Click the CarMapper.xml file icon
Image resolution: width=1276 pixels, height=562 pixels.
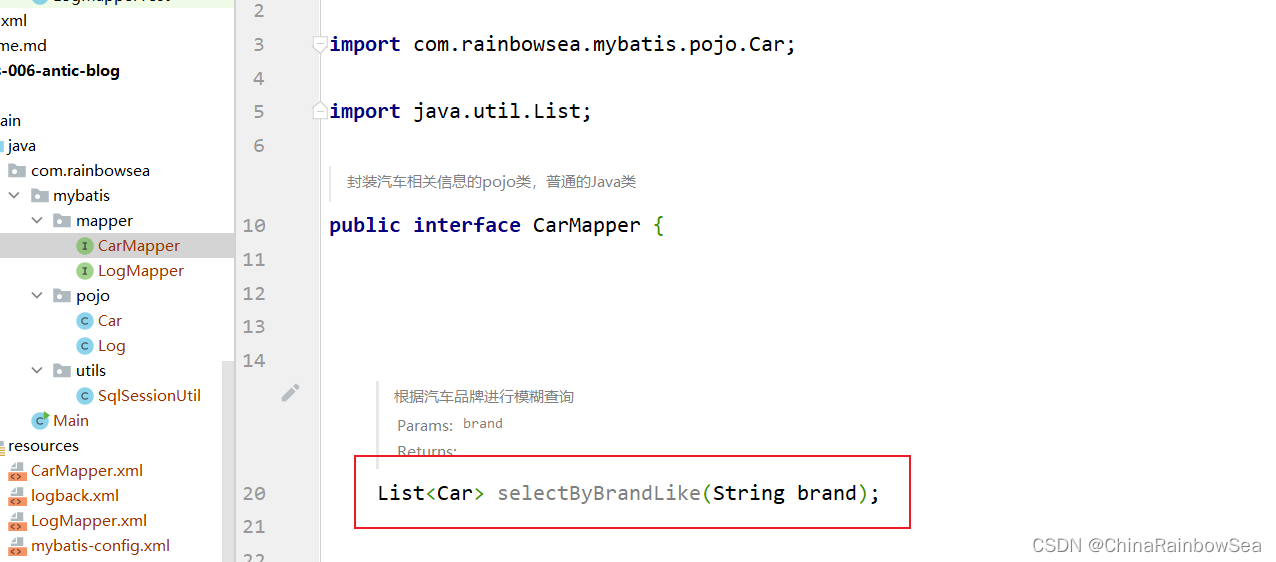[x=17, y=471]
